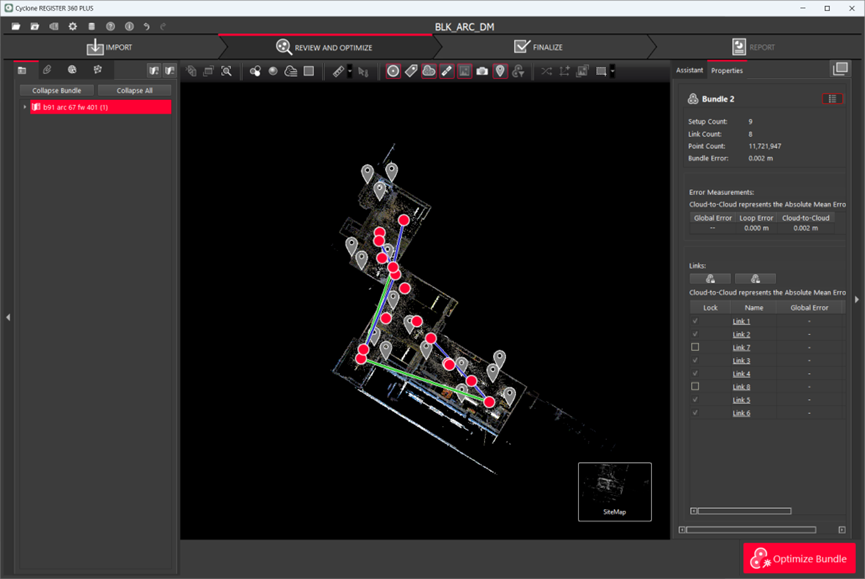Click the camera snapshot icon

click(482, 71)
